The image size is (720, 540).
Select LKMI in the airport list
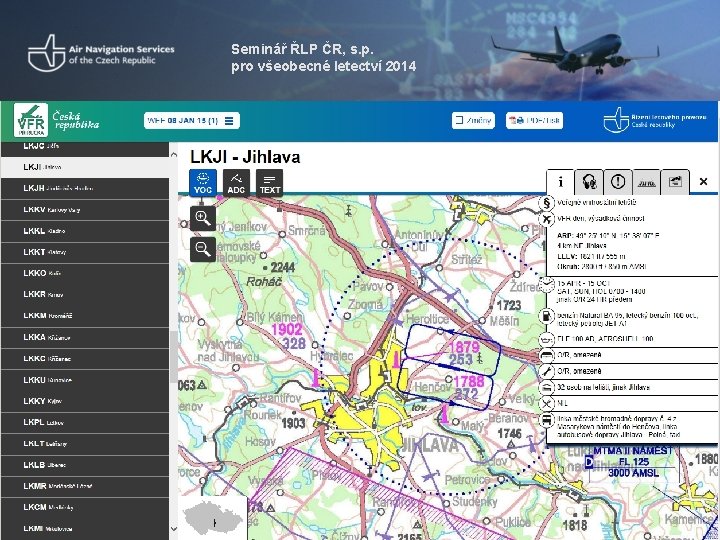[85, 529]
